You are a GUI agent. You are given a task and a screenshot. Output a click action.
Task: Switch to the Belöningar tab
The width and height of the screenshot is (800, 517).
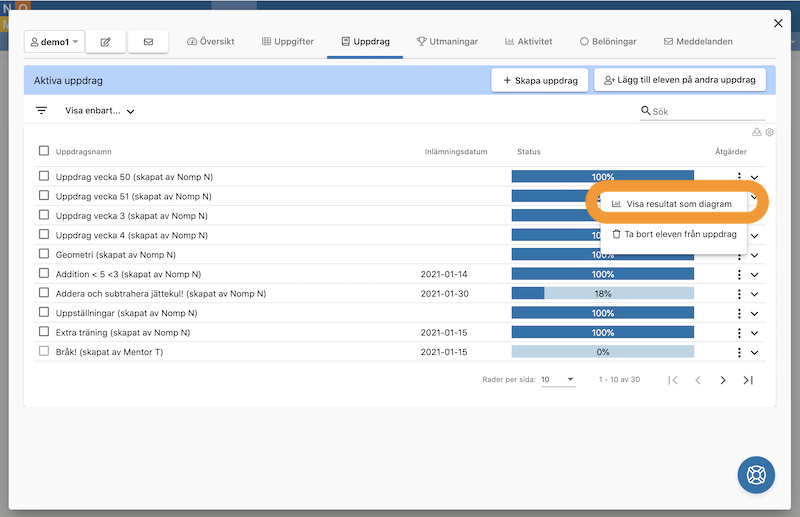[x=608, y=41]
